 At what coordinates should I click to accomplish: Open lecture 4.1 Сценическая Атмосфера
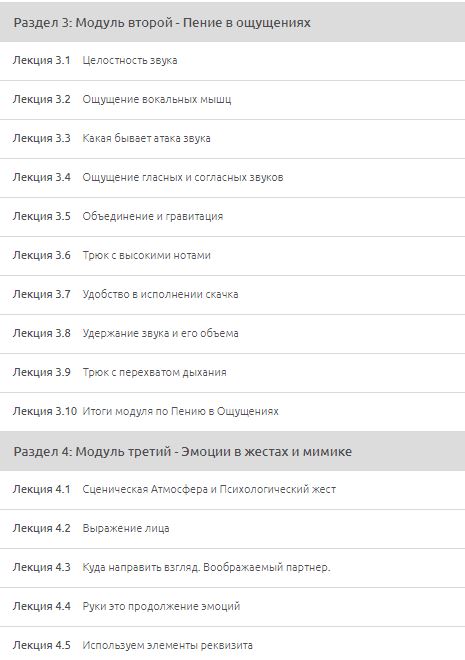[x=232, y=490]
